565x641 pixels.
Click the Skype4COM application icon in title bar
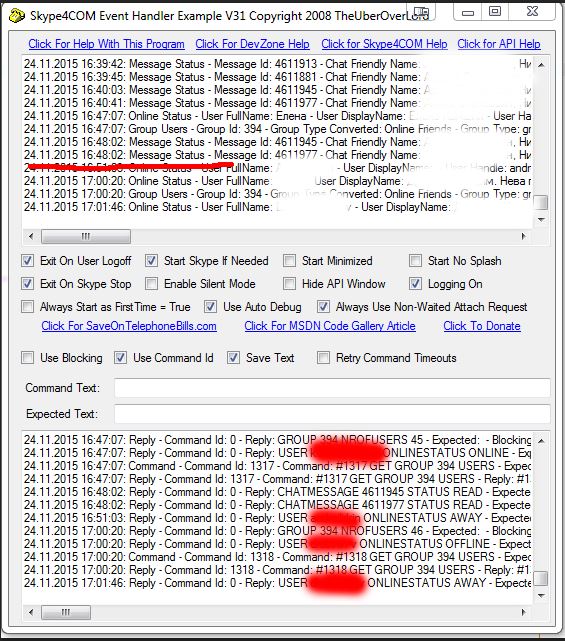17,16
